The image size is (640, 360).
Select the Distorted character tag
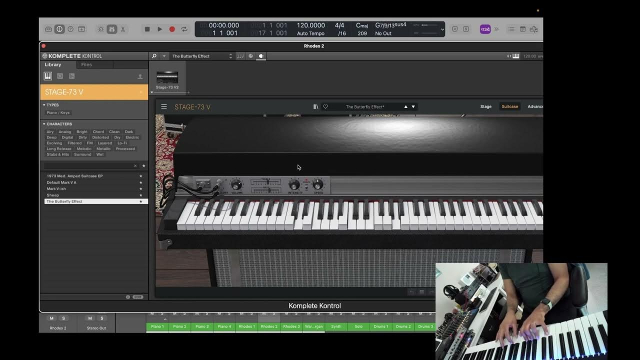[100, 138]
